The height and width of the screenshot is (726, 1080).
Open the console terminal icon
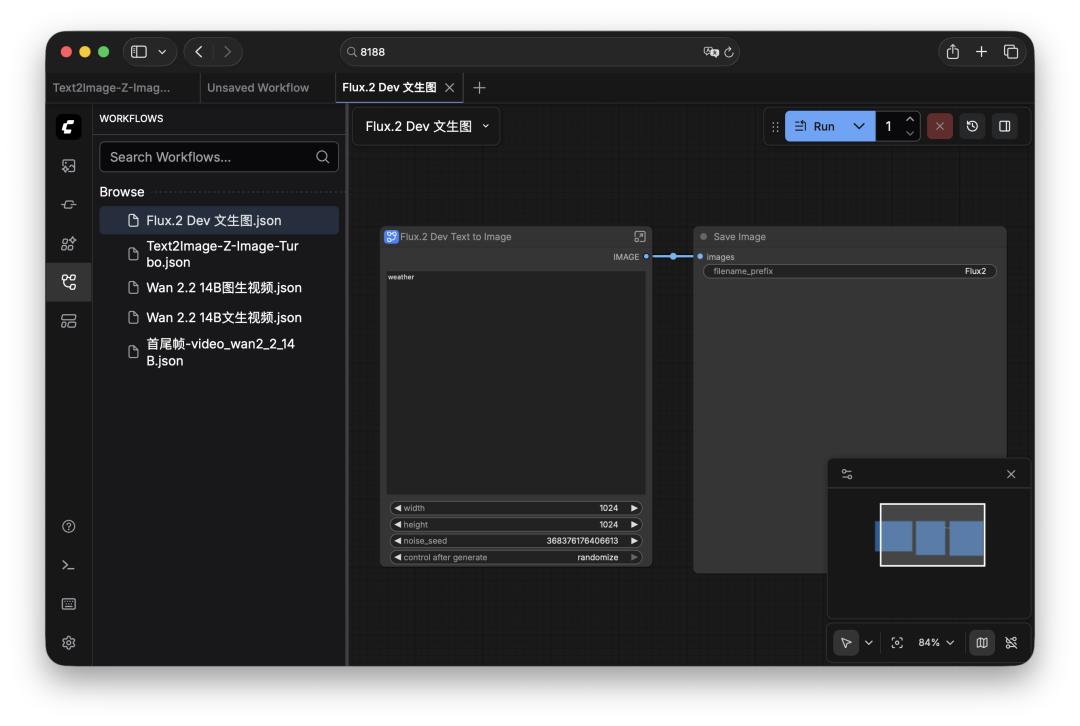69,565
